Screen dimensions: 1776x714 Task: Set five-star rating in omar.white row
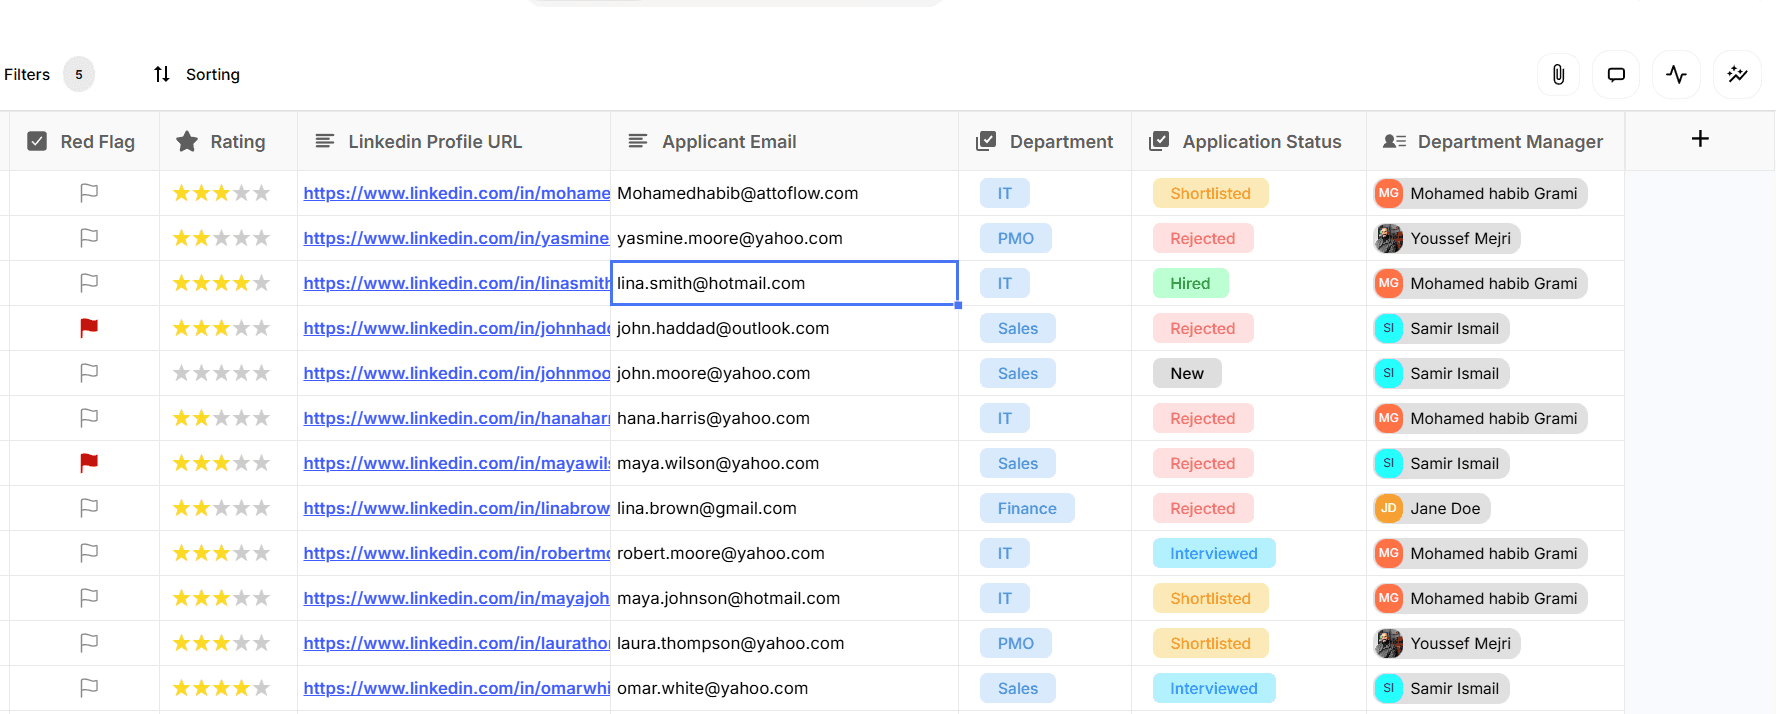(261, 688)
